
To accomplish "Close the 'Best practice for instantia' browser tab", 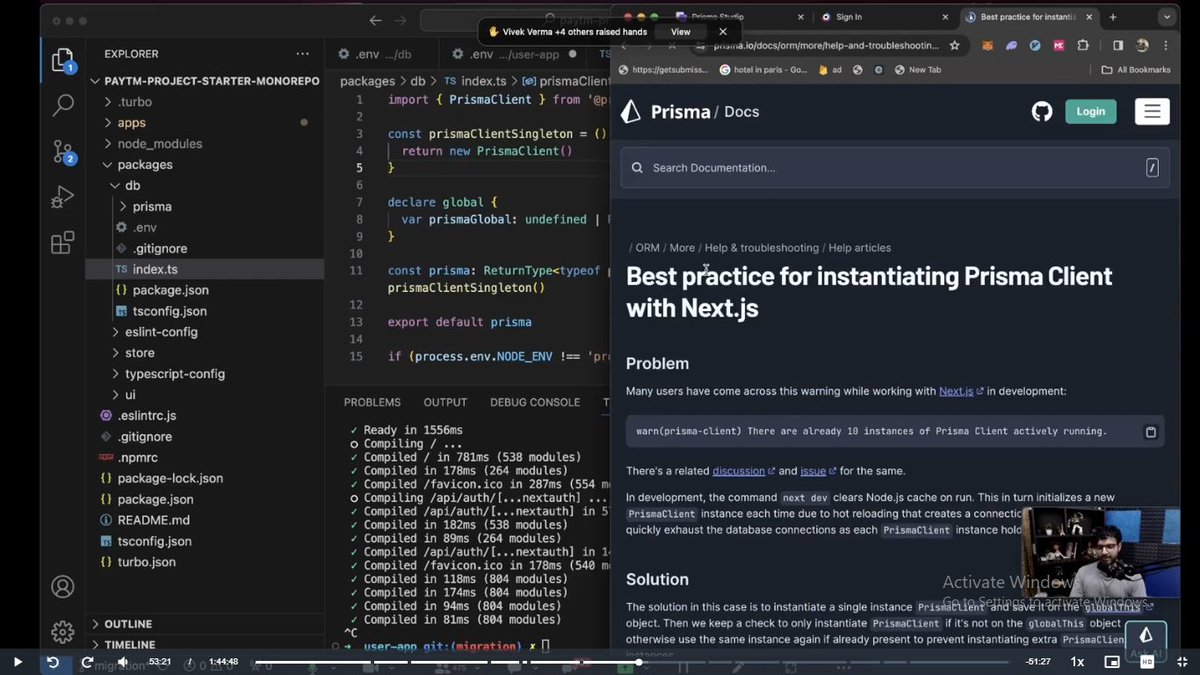I will pos(1091,17).
